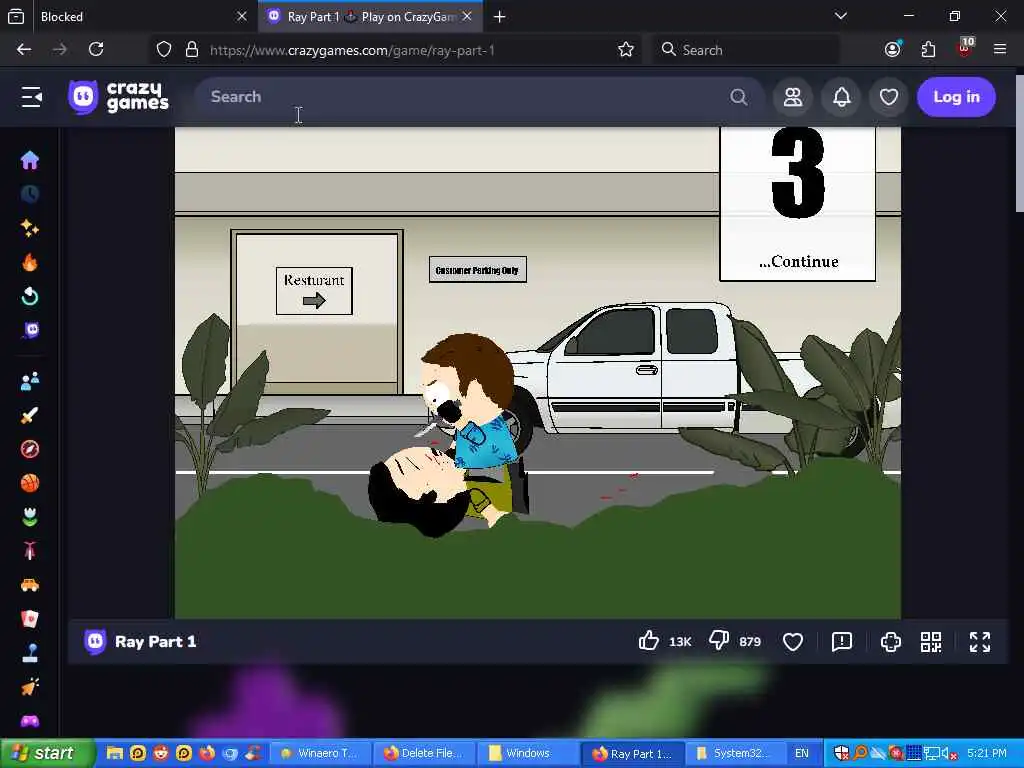Screen dimensions: 1024x768
Task: Switch to the Windows folder taskbar item
Action: point(528,754)
